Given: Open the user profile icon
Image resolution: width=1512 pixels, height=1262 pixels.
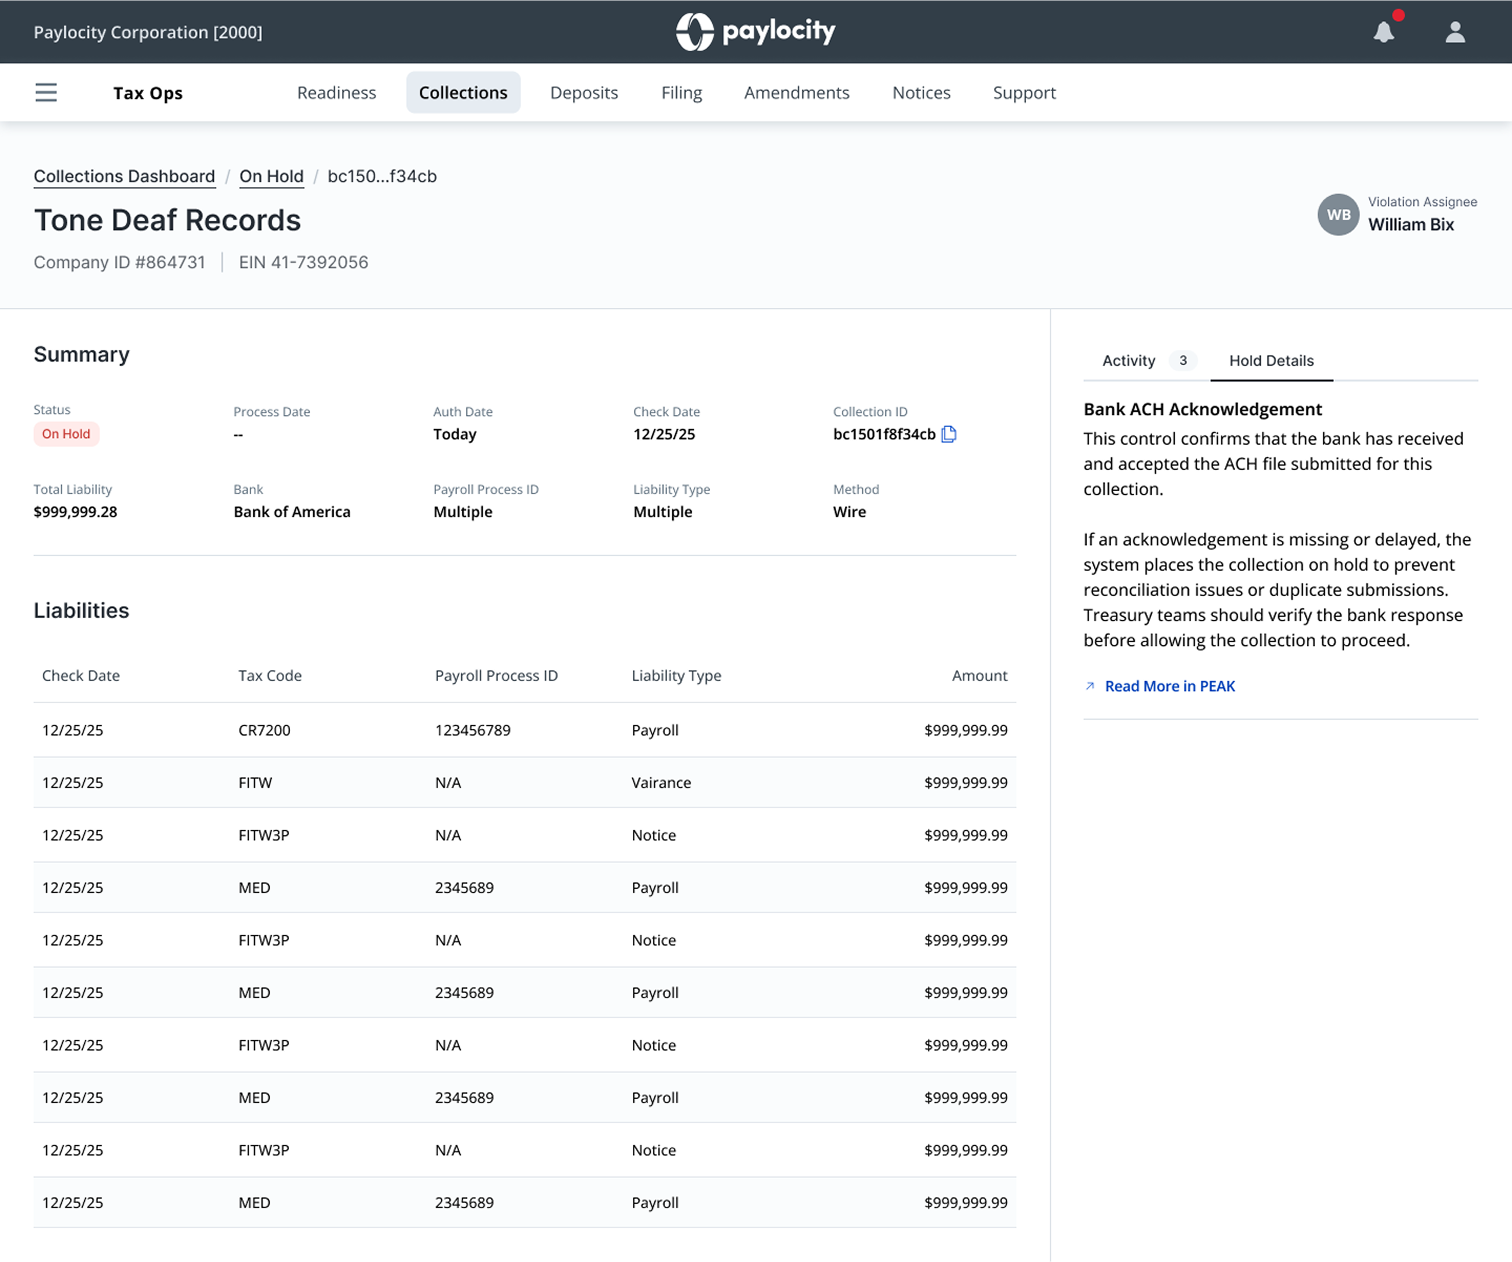Looking at the screenshot, I should coord(1455,32).
